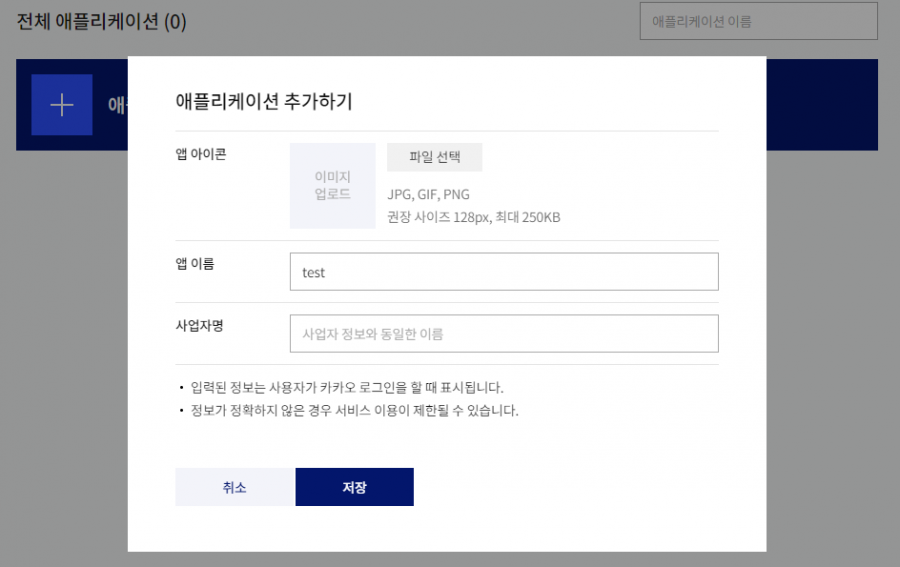900x567 pixels.
Task: Click the 앱 아이콘 label
Action: coord(201,154)
